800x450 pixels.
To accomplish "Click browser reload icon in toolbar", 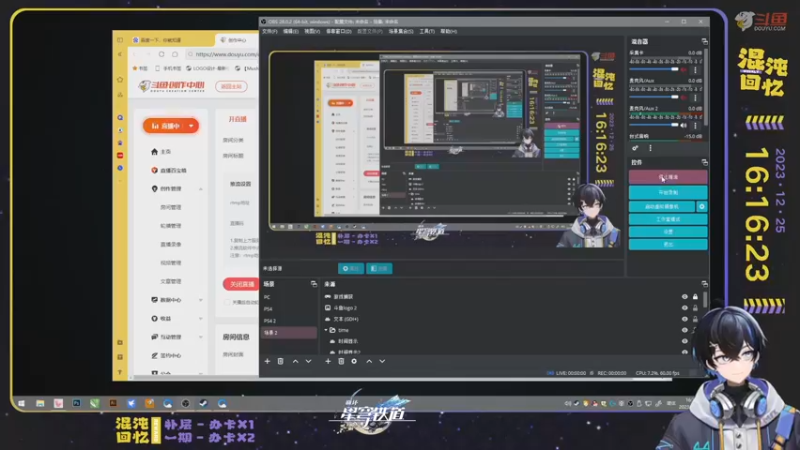I will (x=161, y=54).
